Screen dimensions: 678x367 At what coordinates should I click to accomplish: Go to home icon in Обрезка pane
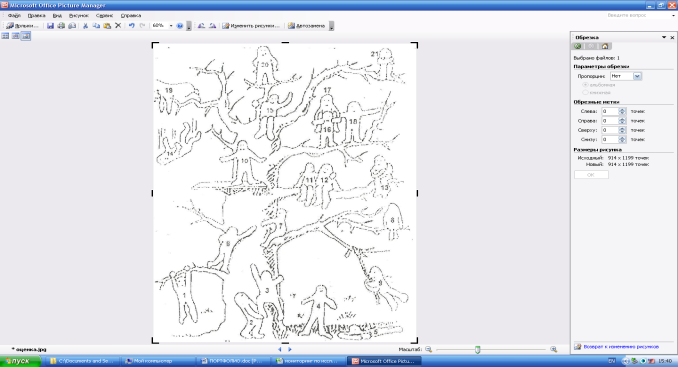pyautogui.click(x=605, y=46)
